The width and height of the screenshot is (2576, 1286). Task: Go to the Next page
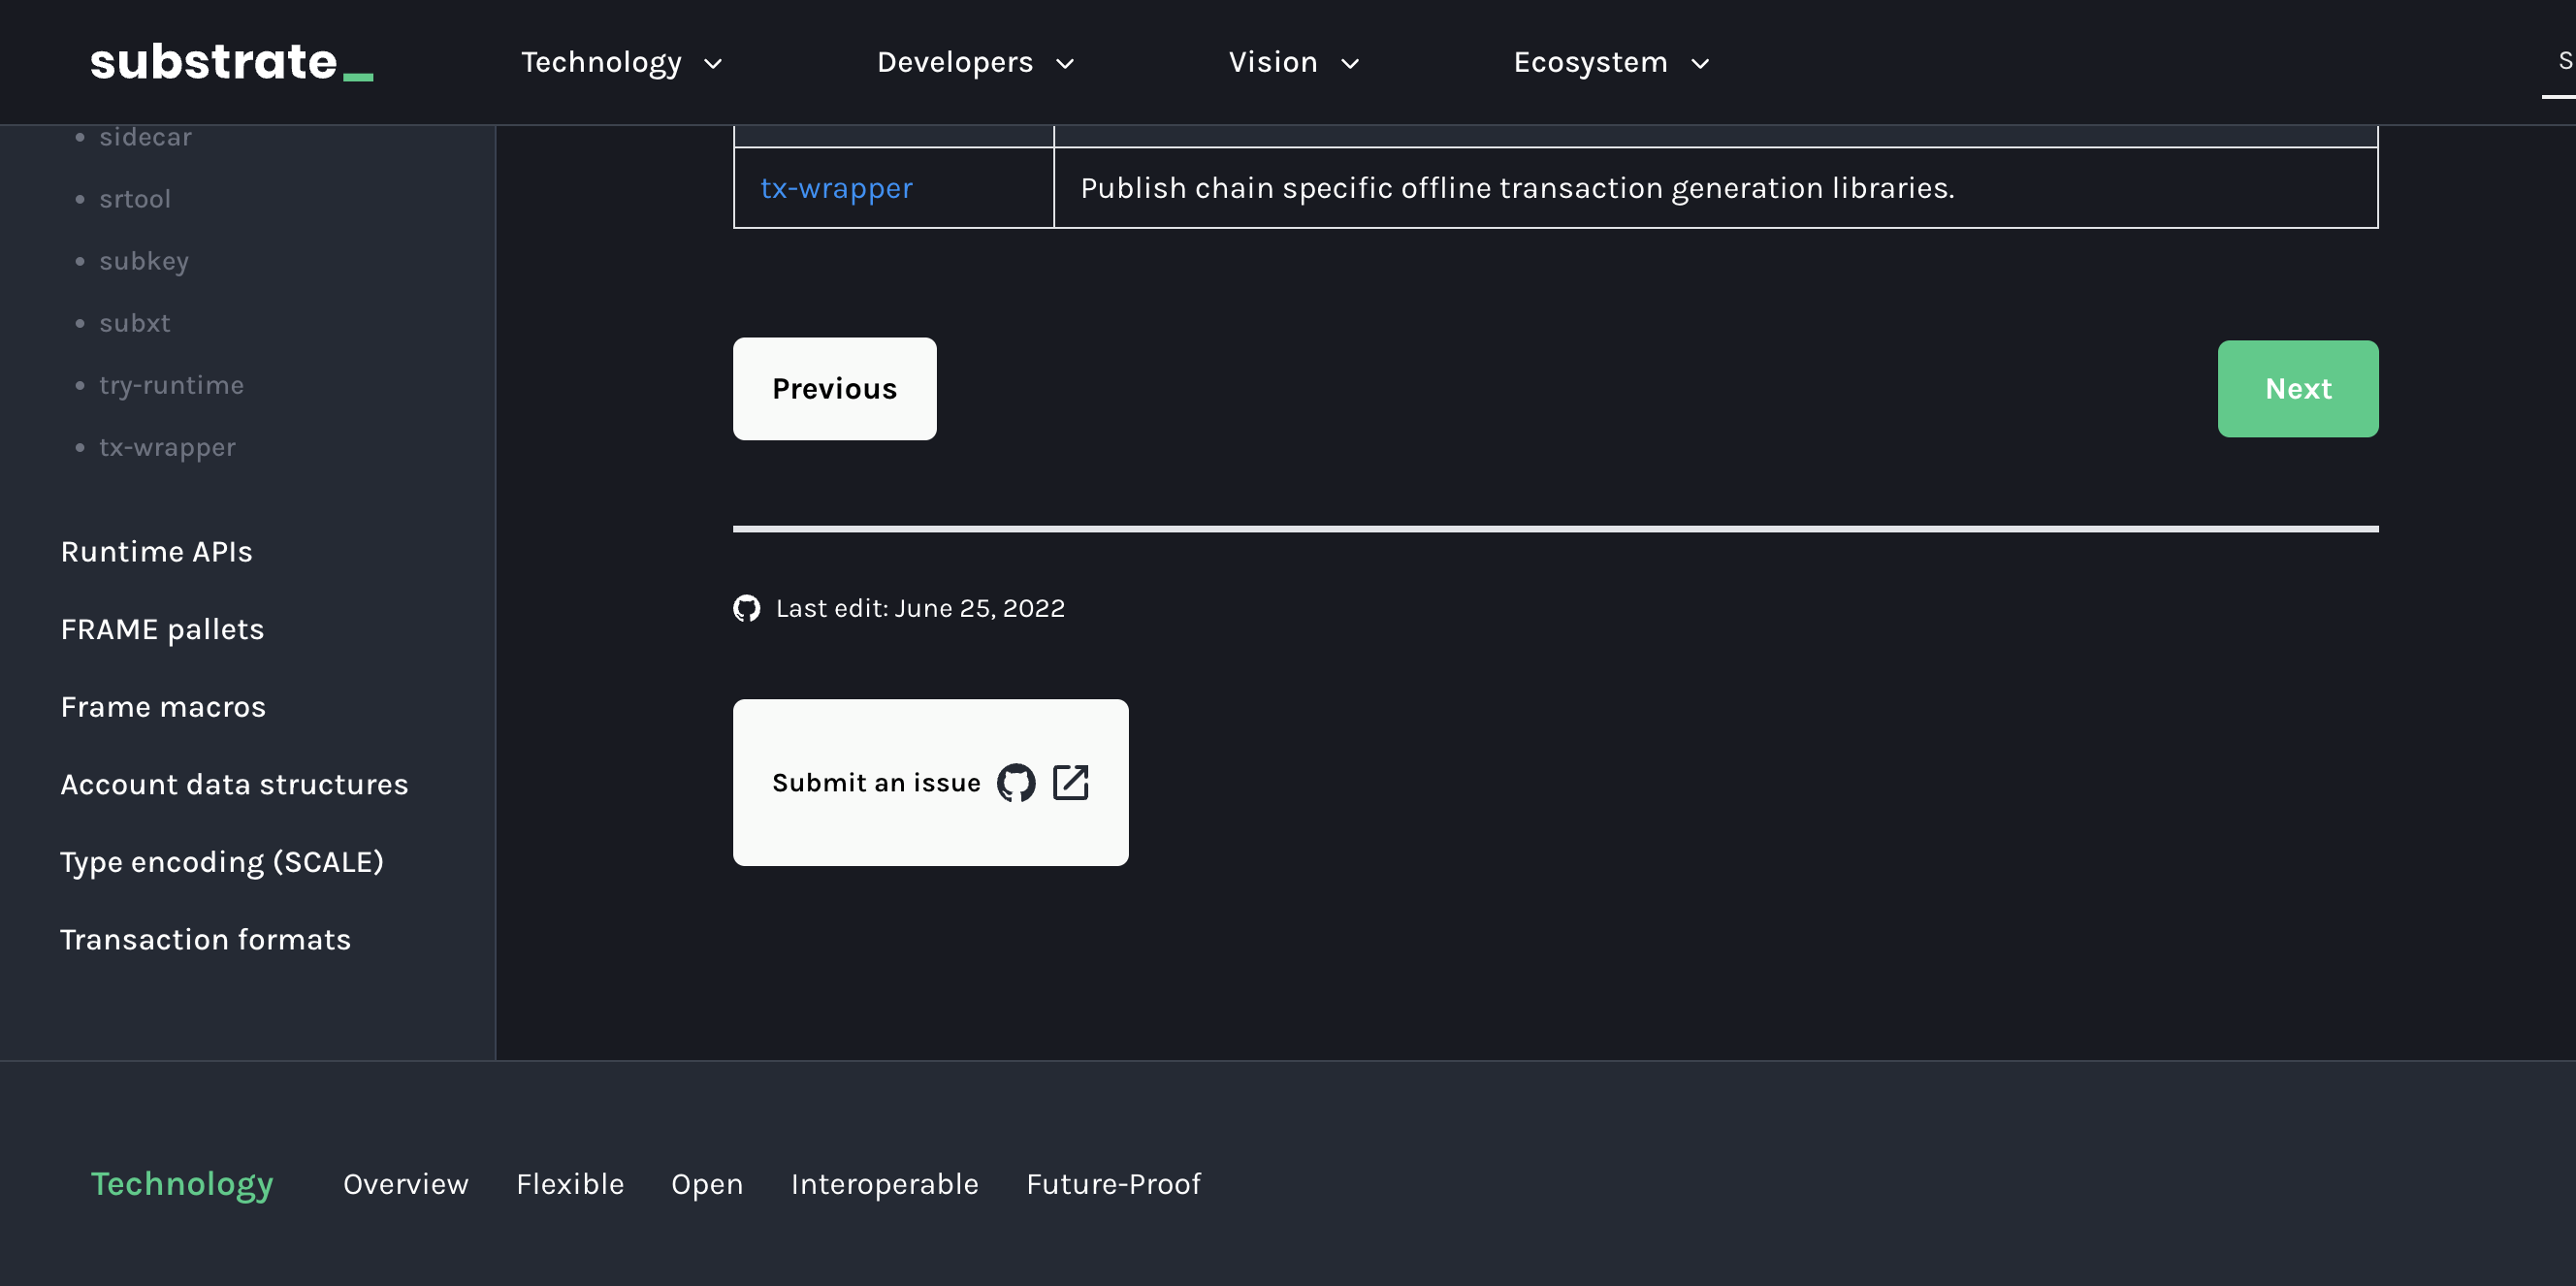pyautogui.click(x=2297, y=389)
